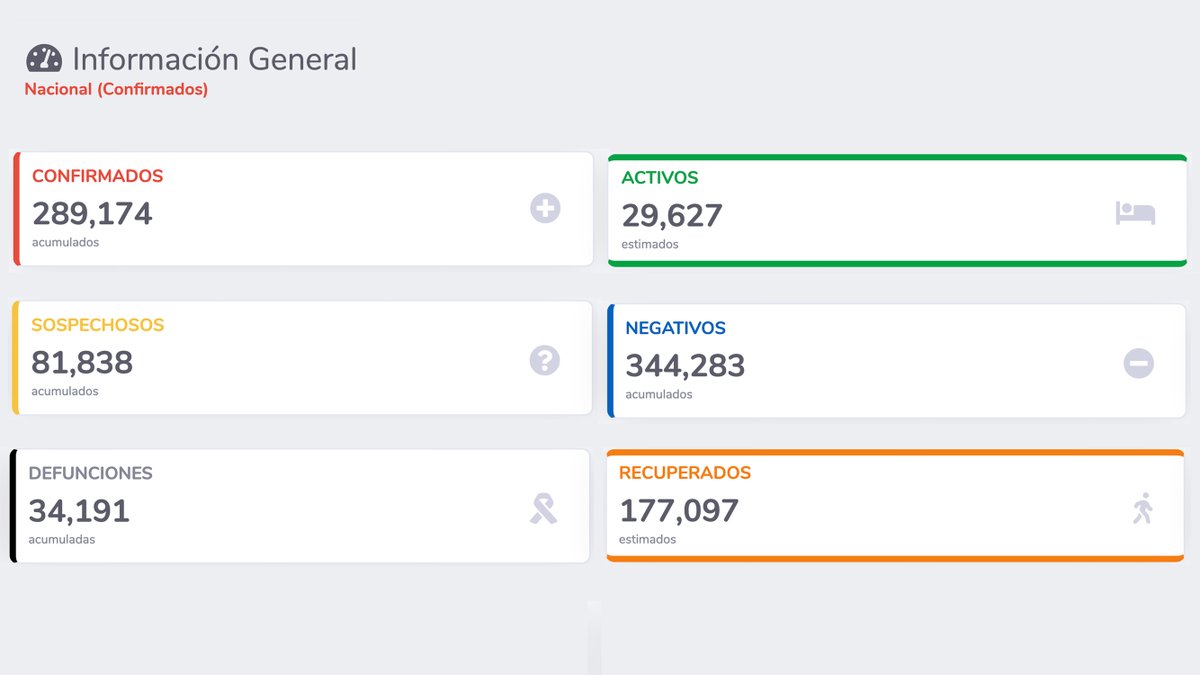
Task: Click the active cases number 29,627
Action: tap(672, 215)
